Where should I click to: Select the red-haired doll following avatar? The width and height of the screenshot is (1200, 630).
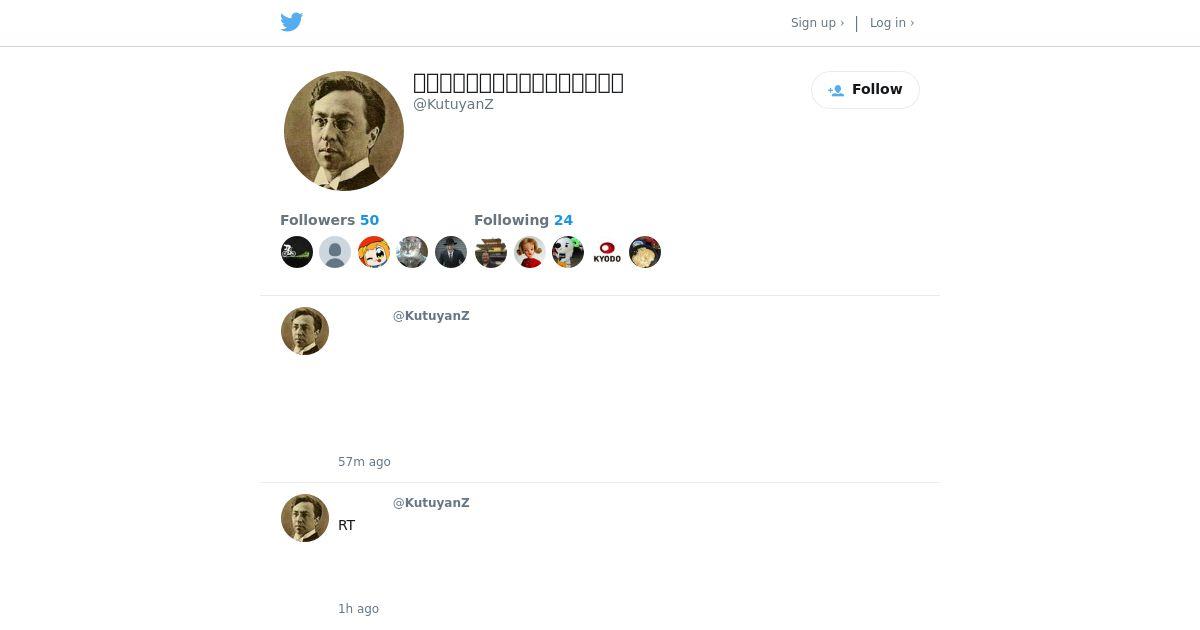(529, 252)
